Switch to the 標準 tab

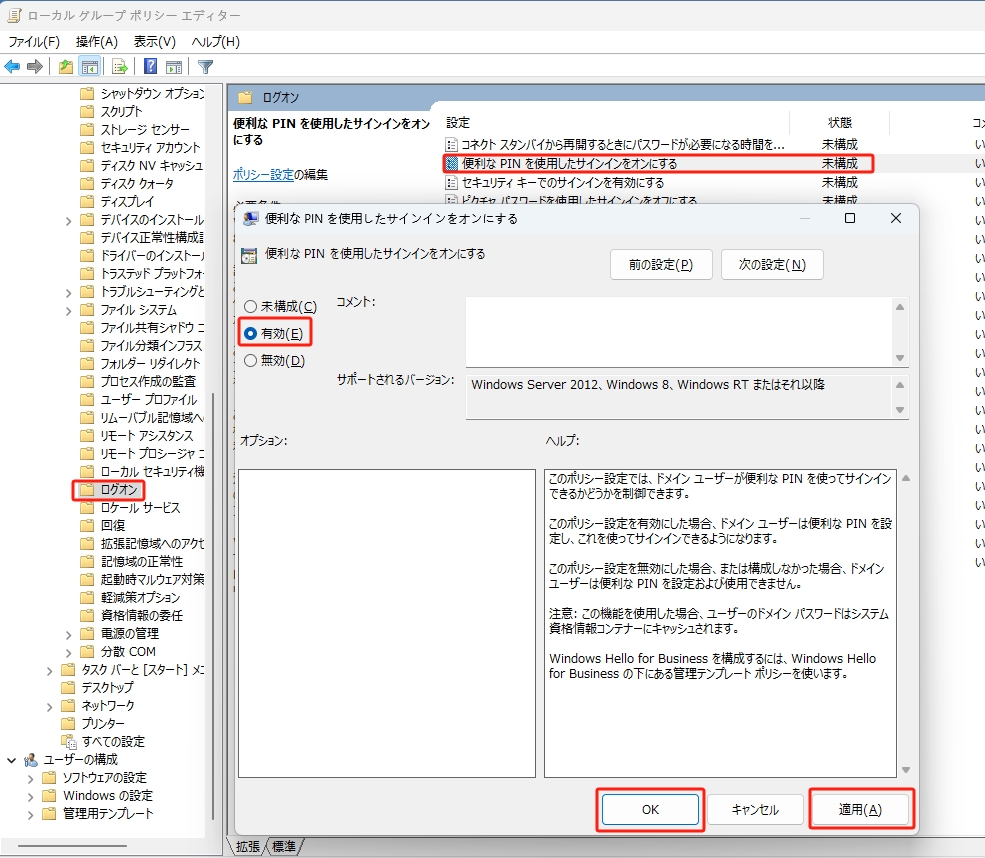point(284,847)
